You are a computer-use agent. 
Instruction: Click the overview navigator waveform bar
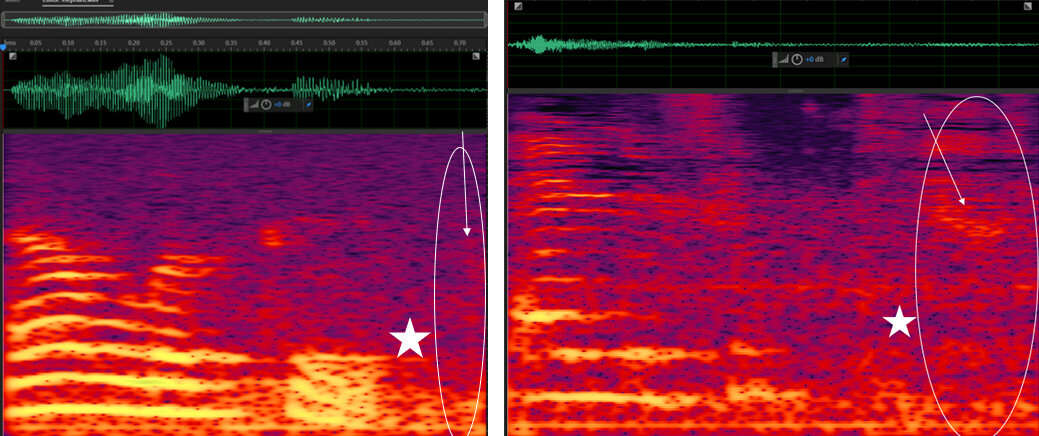pos(244,20)
